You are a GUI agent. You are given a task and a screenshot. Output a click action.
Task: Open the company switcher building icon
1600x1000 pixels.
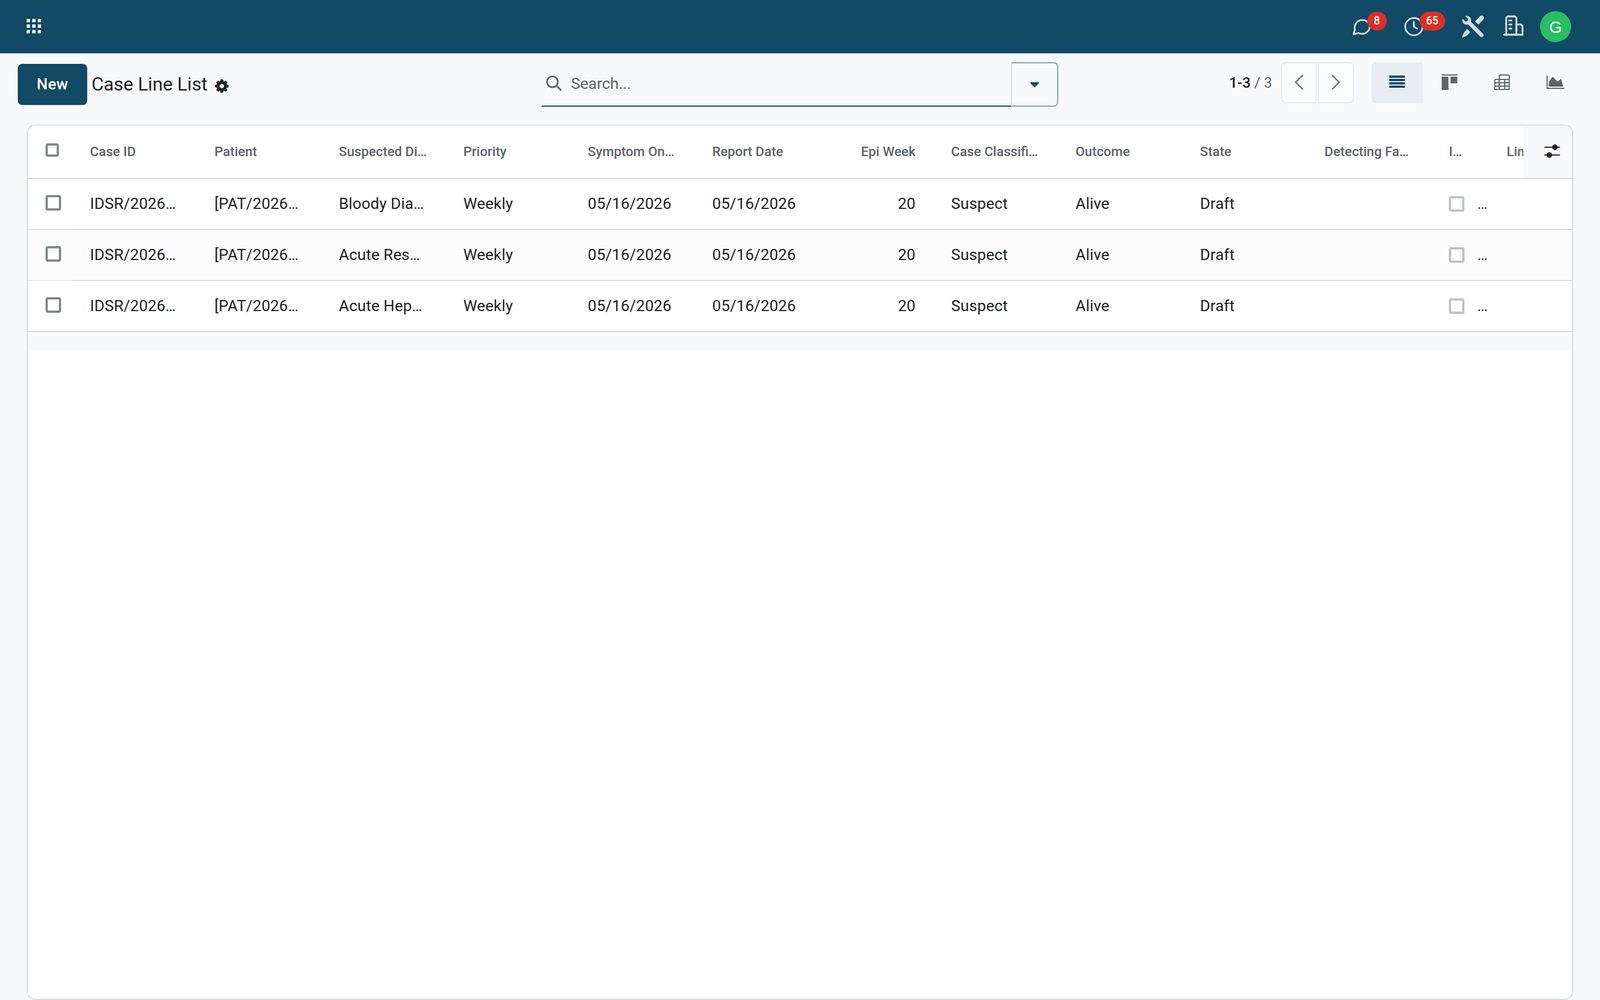coord(1514,27)
